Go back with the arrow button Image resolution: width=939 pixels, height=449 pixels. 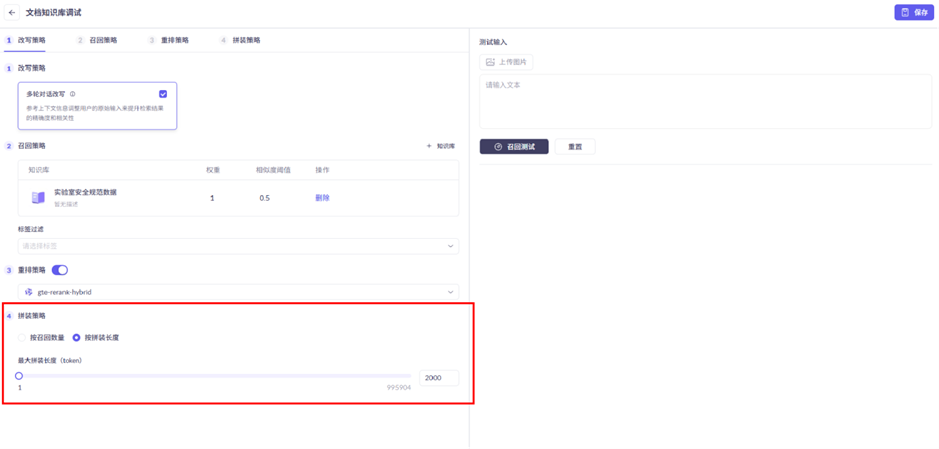click(13, 13)
